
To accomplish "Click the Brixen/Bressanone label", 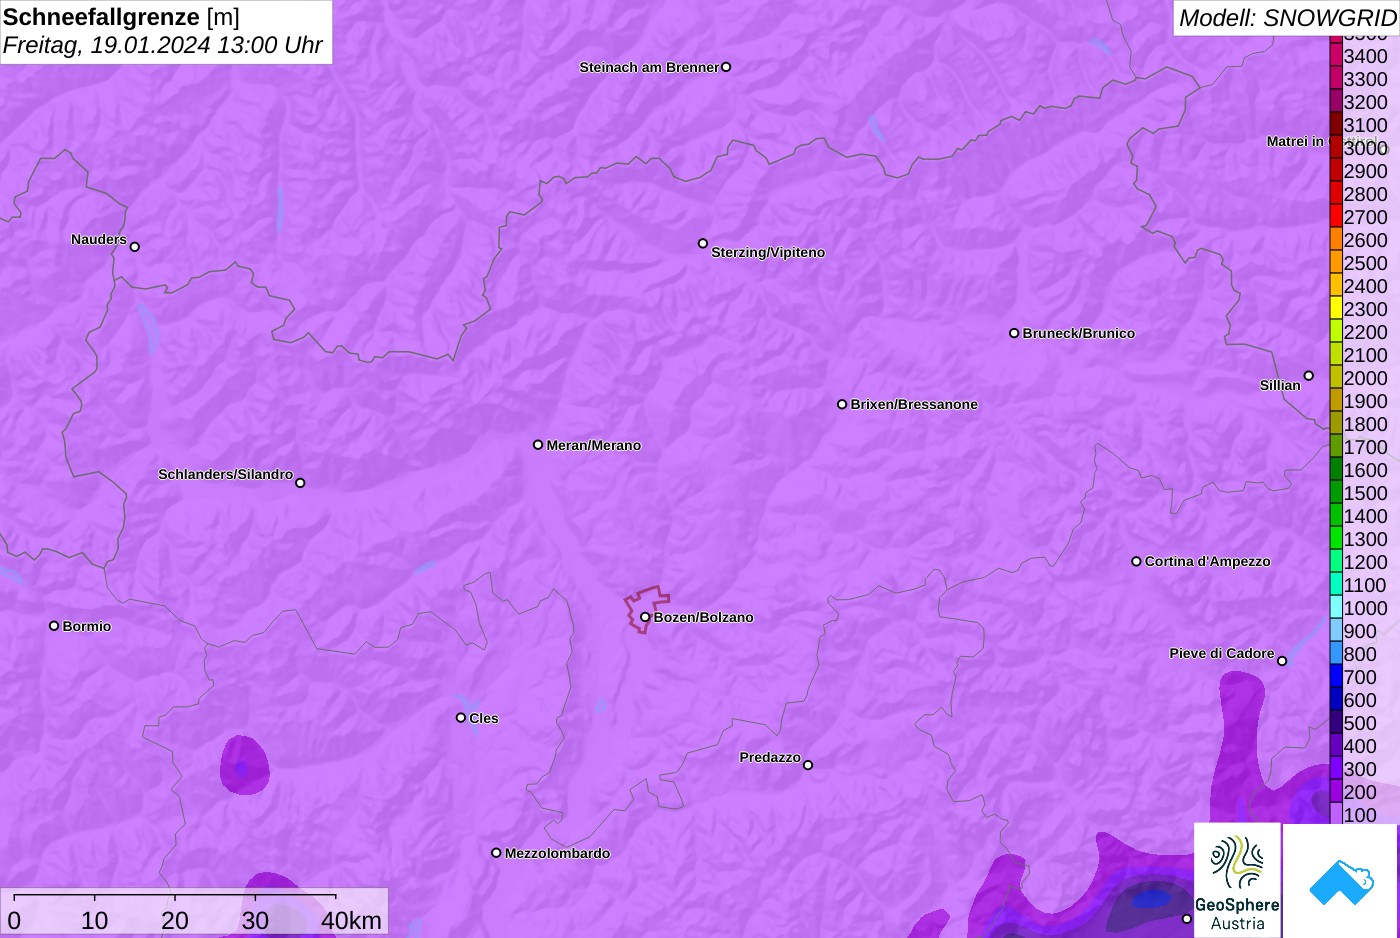I will (x=914, y=404).
